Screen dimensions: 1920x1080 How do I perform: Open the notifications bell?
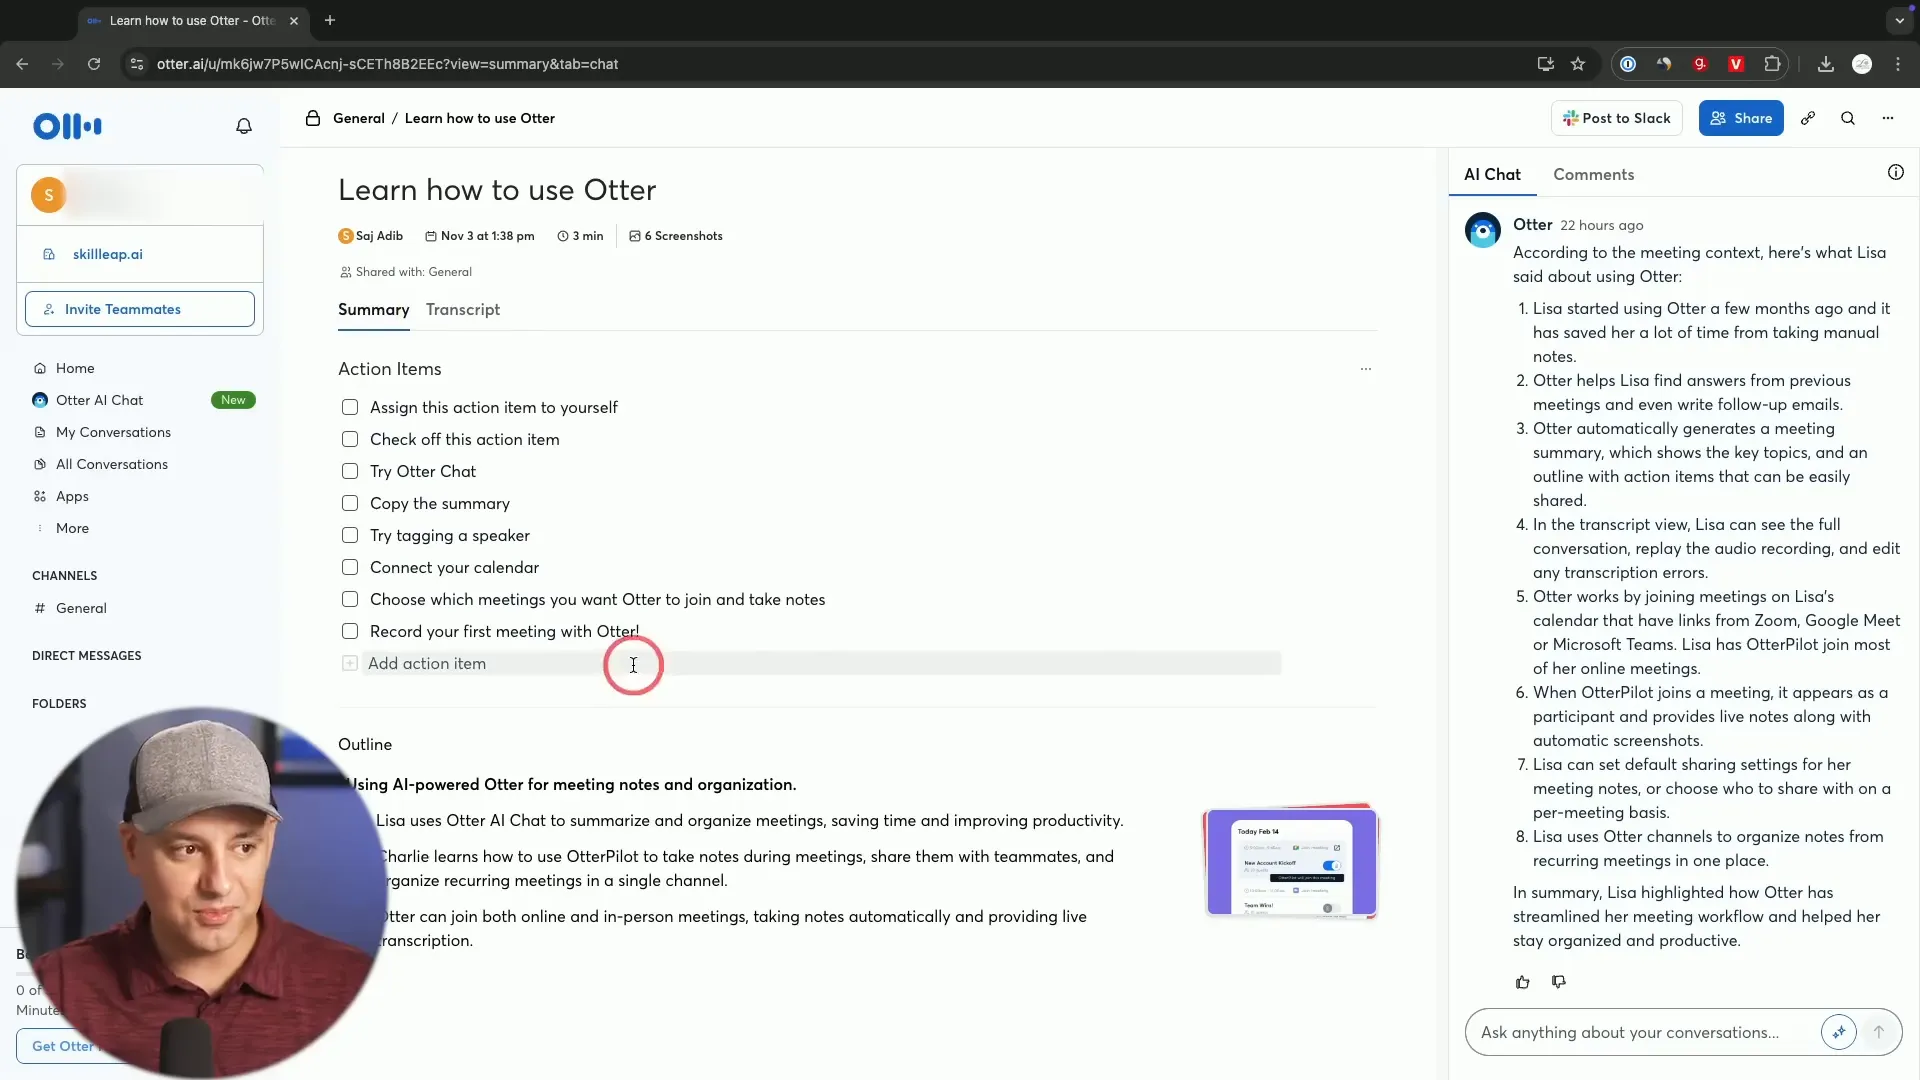click(x=243, y=126)
